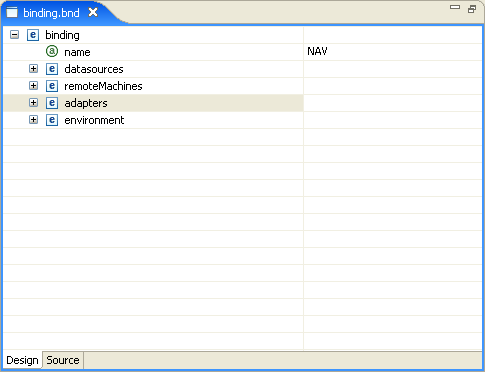Viewport: 485px width, 372px height.
Task: Select the binding.bnd editor tab
Action: [51, 13]
